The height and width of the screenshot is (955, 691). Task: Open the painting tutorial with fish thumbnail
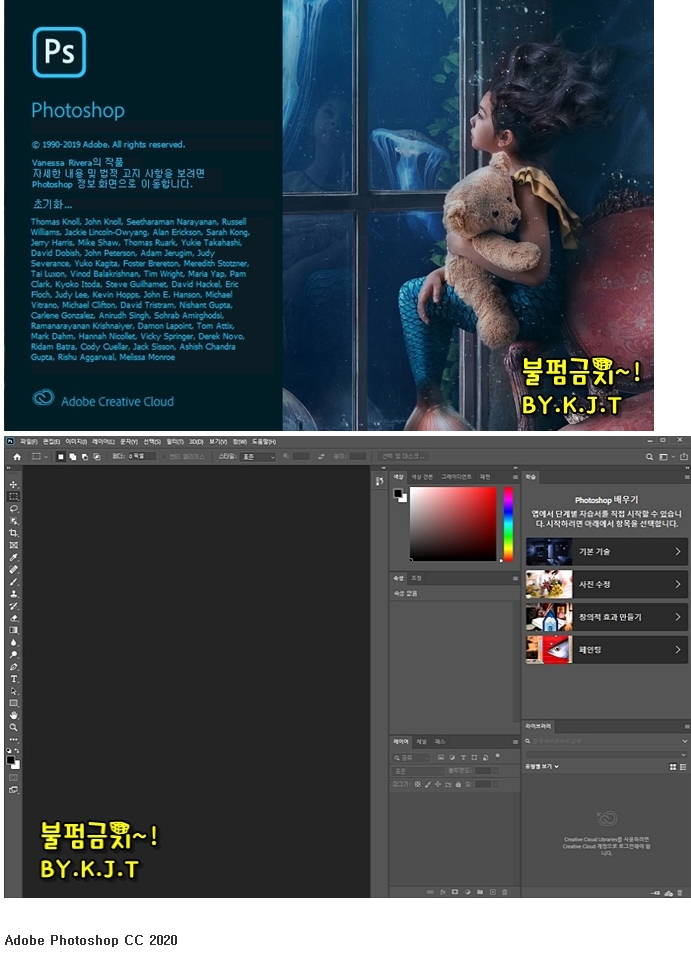(x=607, y=650)
